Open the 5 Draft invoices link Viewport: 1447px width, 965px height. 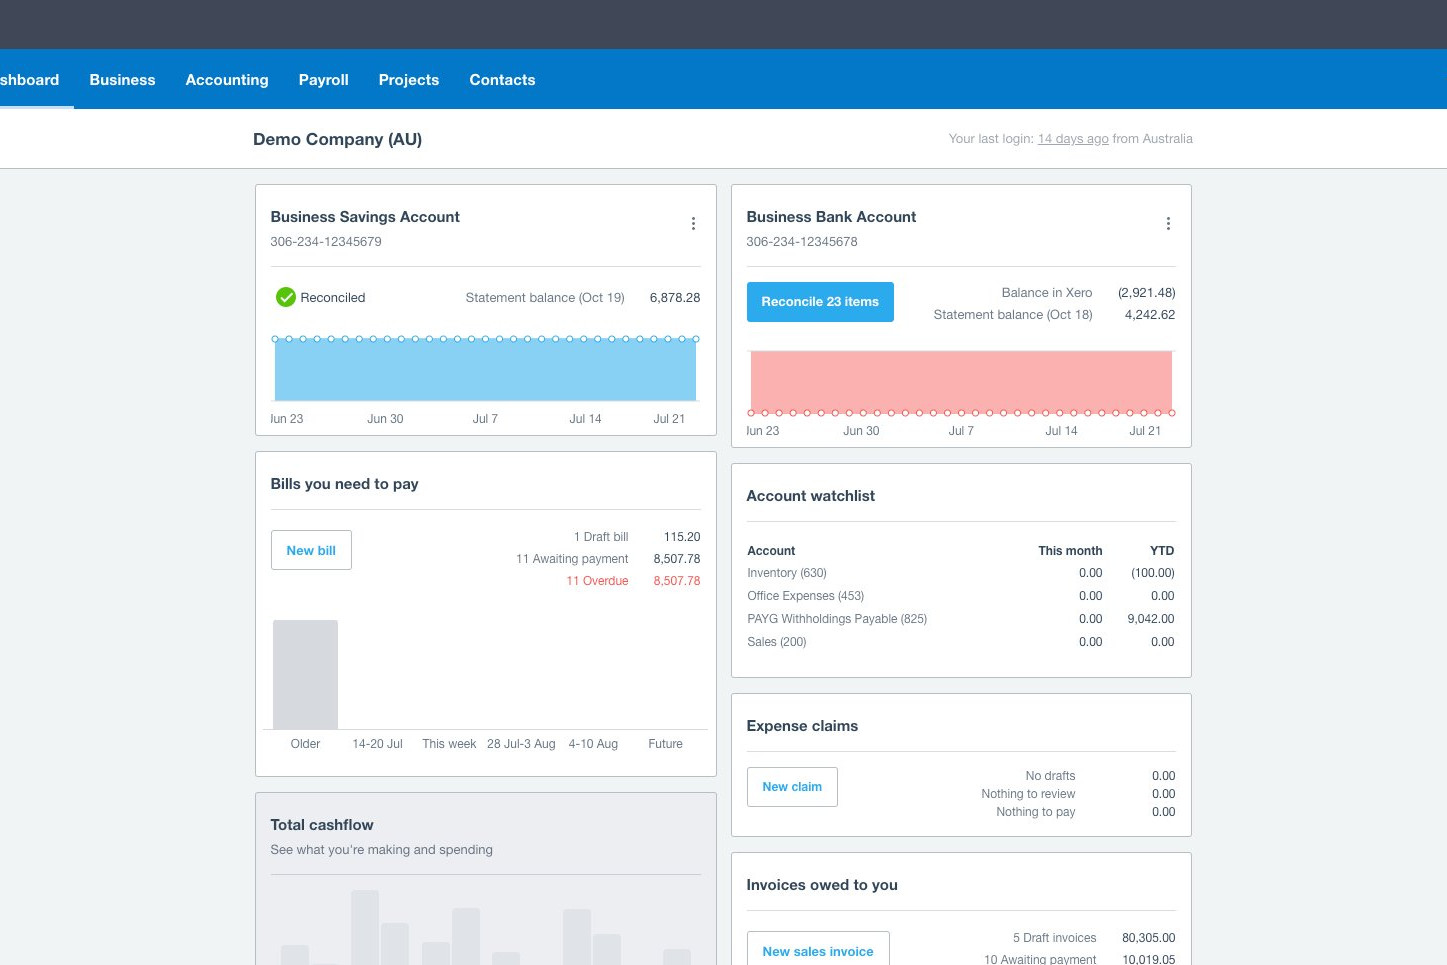(1054, 938)
